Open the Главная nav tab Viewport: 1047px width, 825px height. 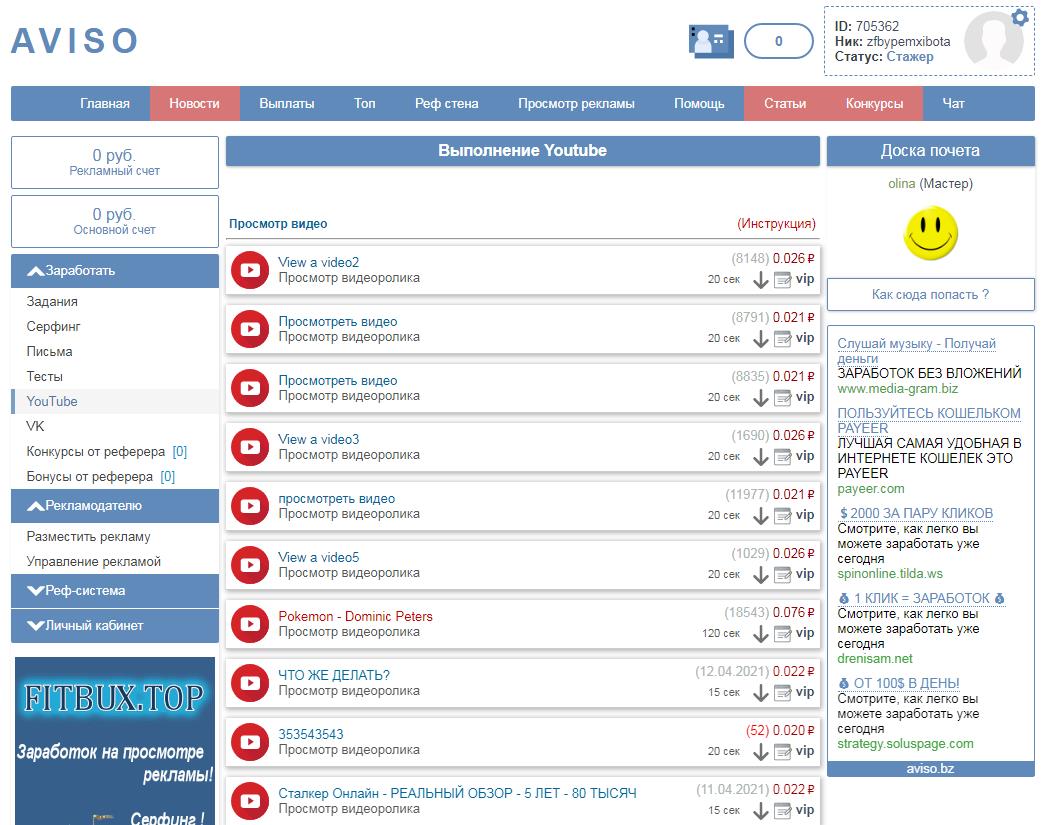click(x=105, y=103)
